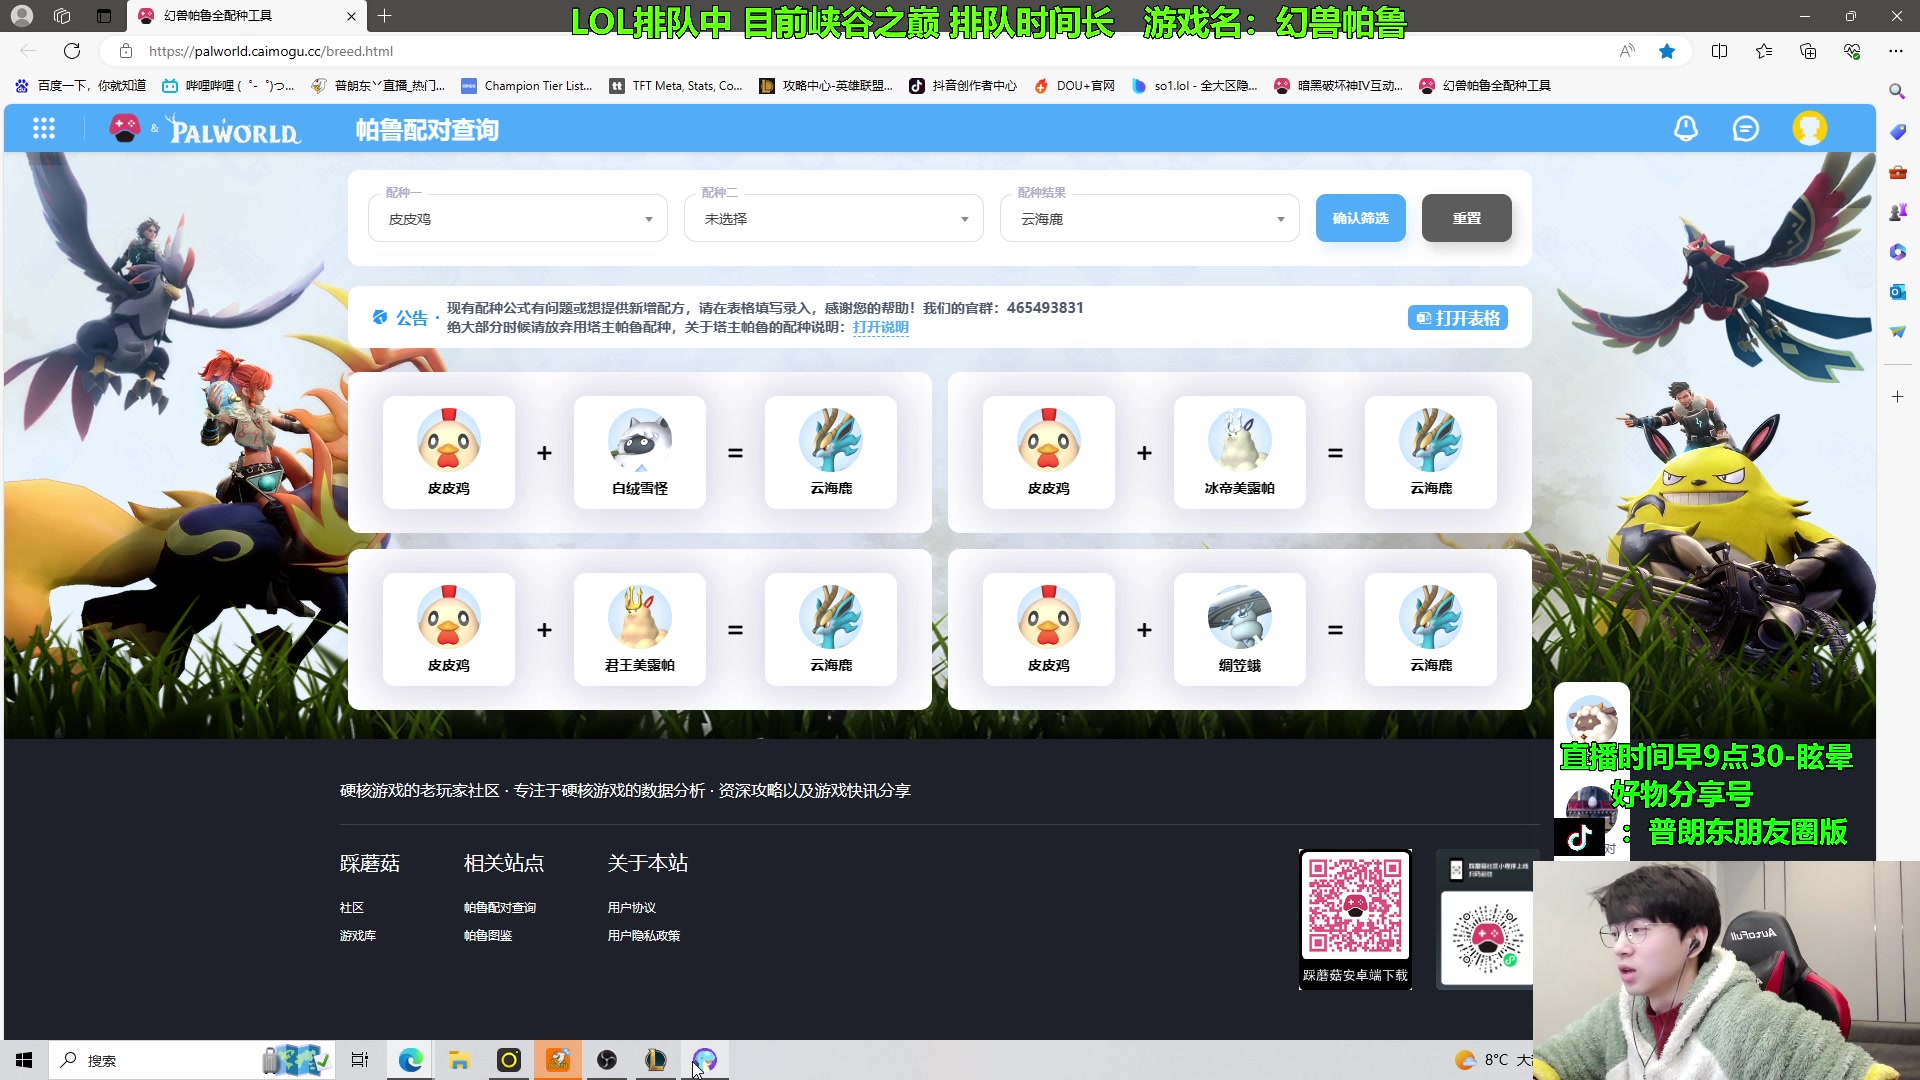The image size is (1920, 1080).
Task: Click the 打开表格 button
Action: (x=1458, y=318)
